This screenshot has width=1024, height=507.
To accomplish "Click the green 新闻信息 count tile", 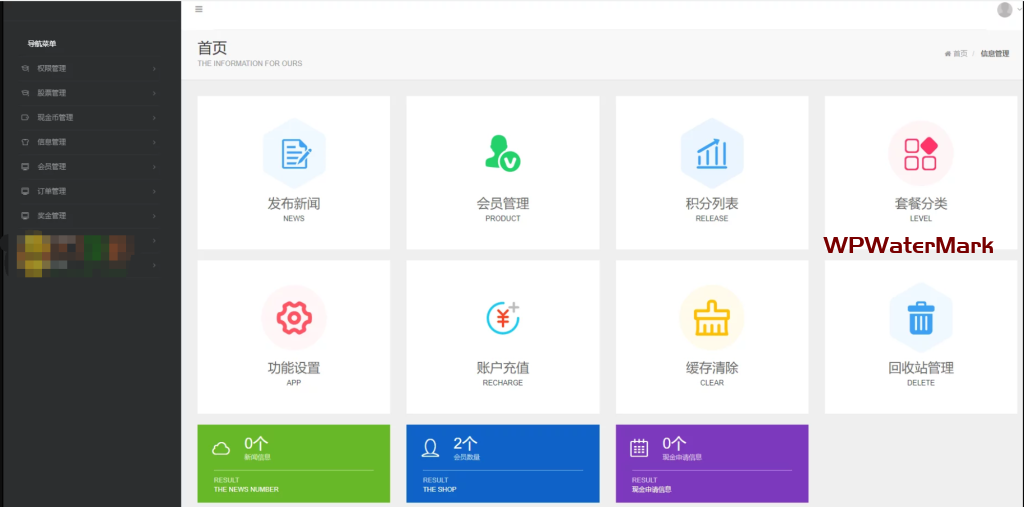I will coord(294,463).
